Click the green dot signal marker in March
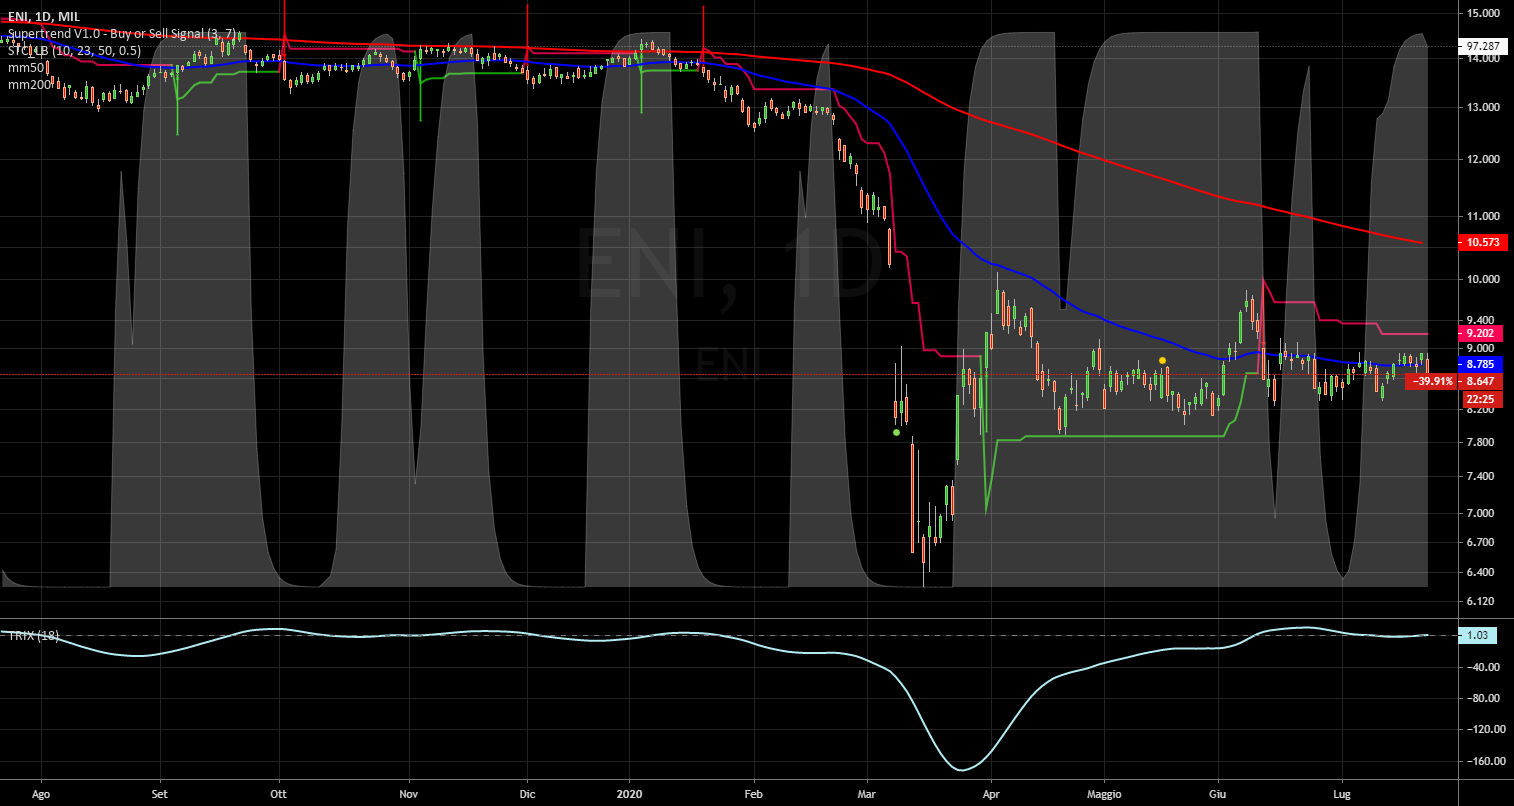The image size is (1514, 806). (x=896, y=433)
